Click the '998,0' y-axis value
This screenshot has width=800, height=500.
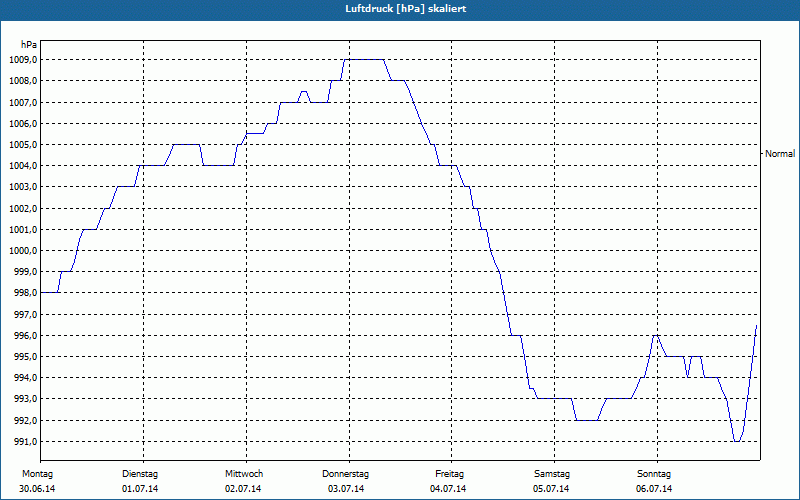[25, 293]
